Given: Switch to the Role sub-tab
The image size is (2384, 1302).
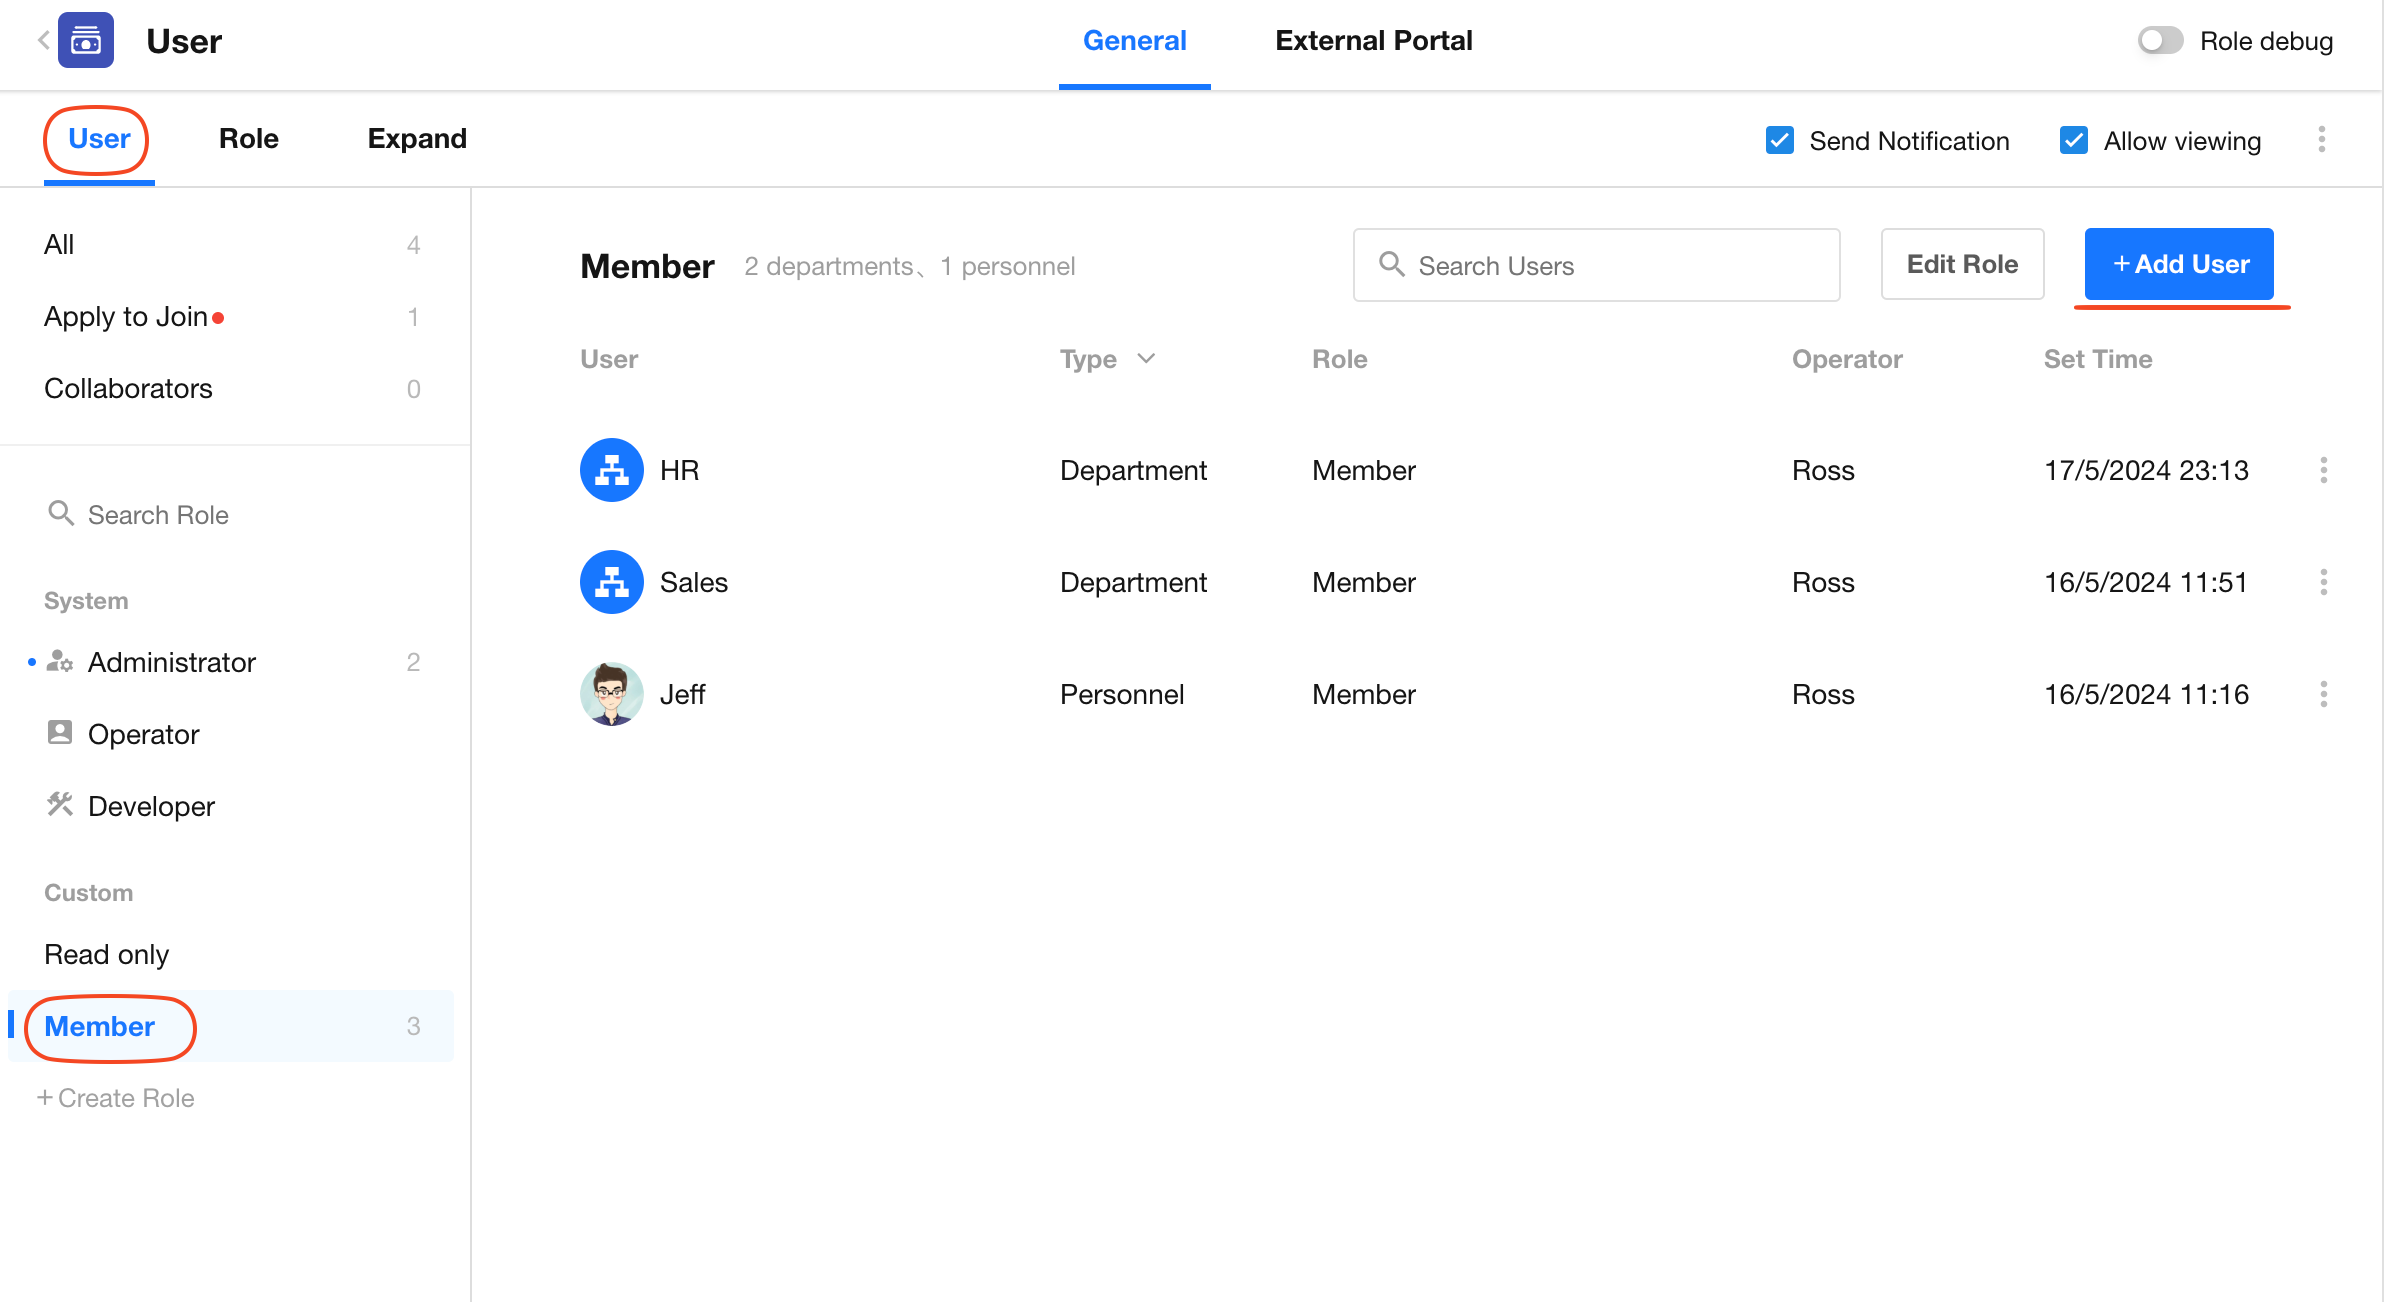Looking at the screenshot, I should tap(248, 139).
